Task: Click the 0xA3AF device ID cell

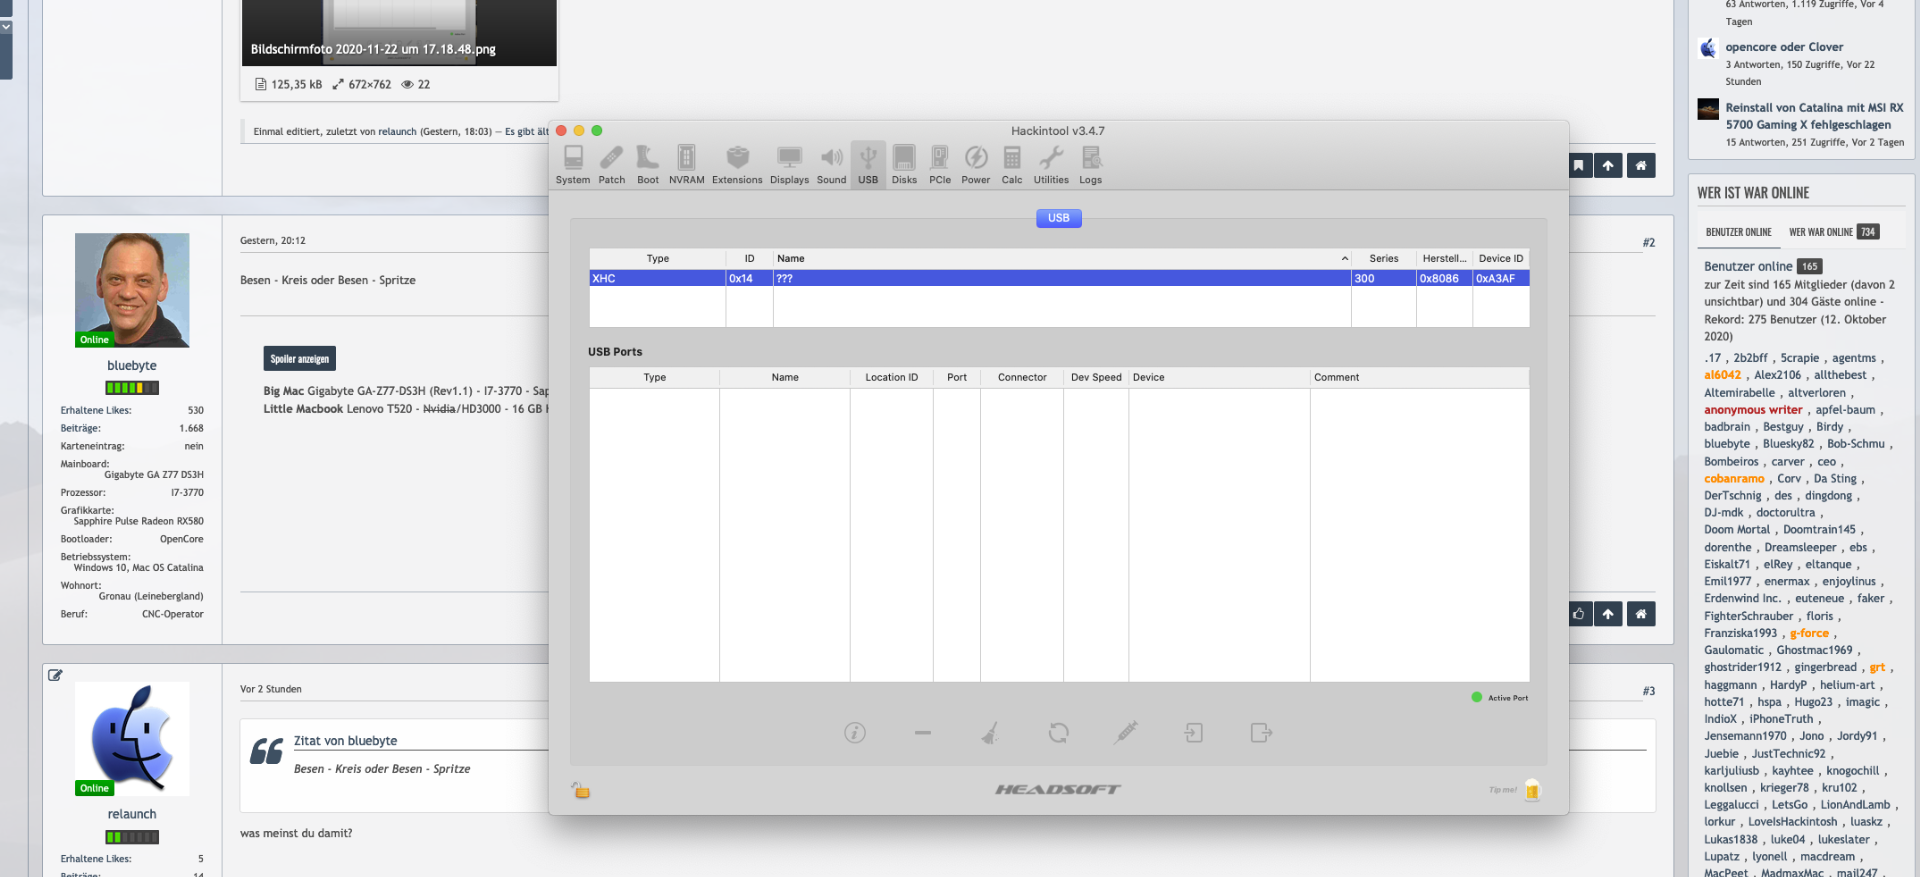Action: (x=1501, y=279)
